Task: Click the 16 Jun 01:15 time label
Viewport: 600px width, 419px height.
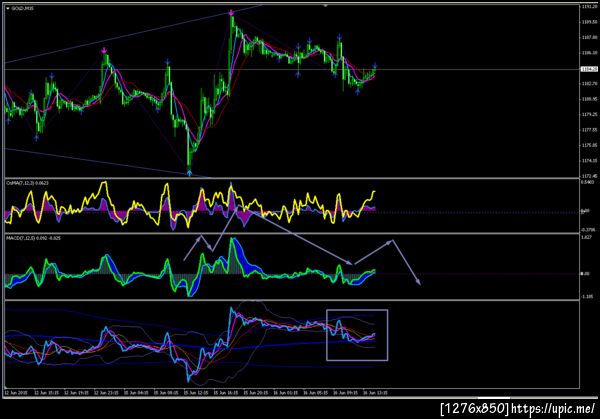Action: coord(286,393)
